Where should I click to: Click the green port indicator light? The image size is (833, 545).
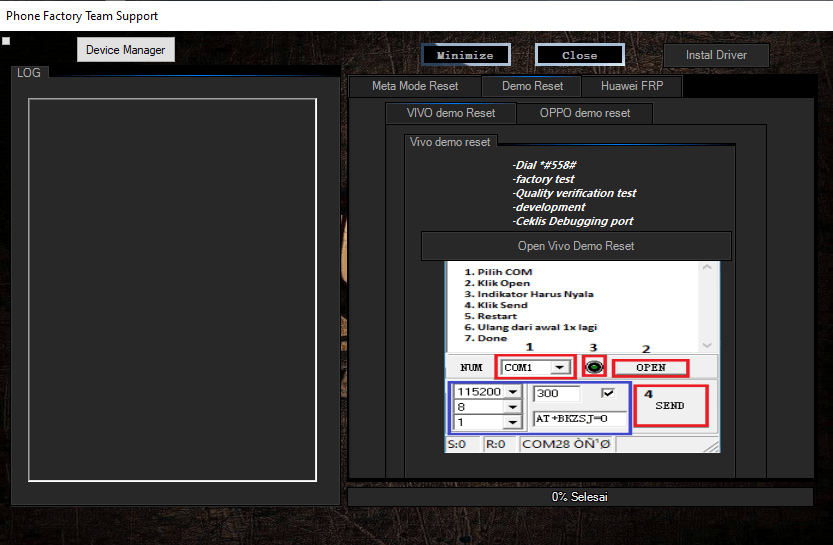click(x=595, y=367)
